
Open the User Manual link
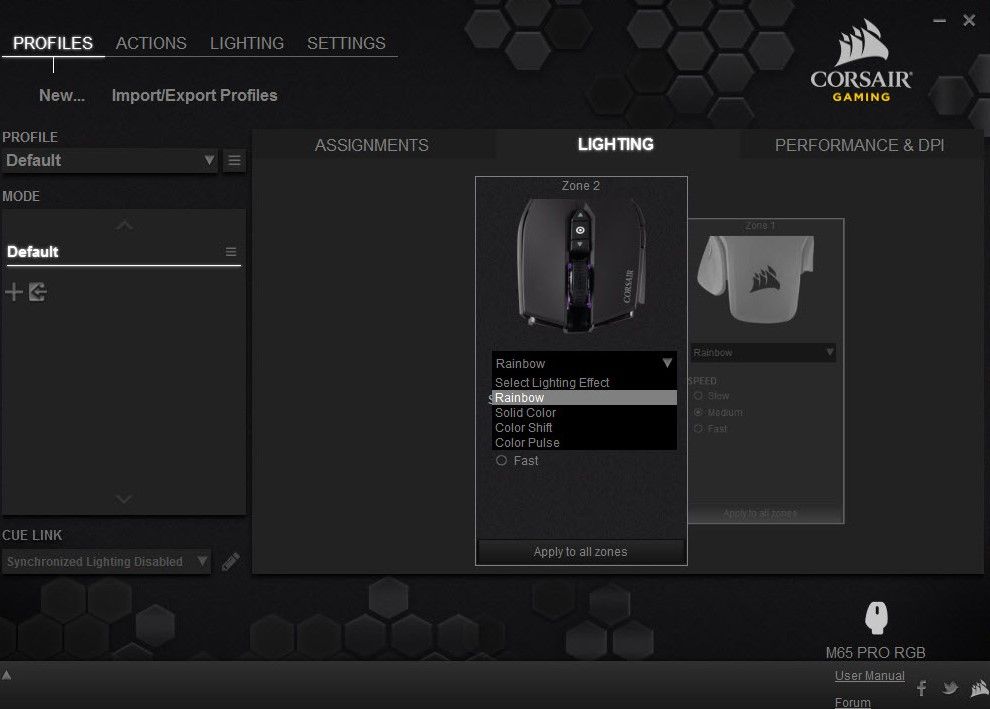869,676
